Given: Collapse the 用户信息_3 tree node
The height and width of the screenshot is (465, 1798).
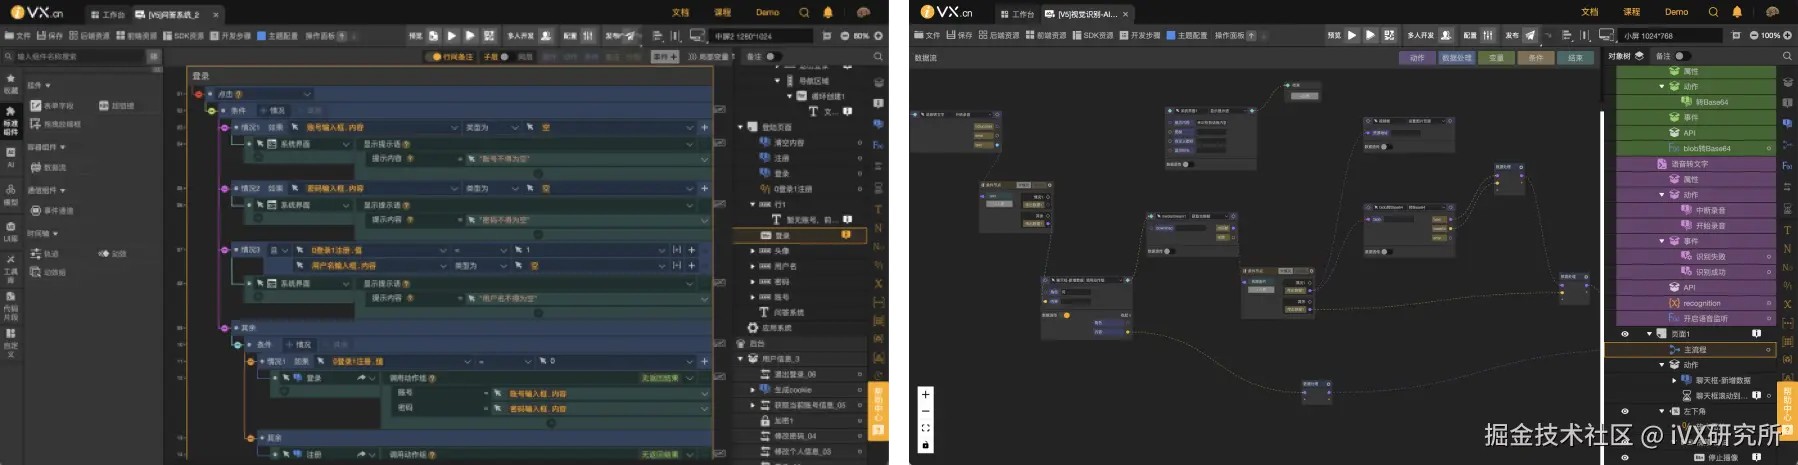Looking at the screenshot, I should click(741, 358).
